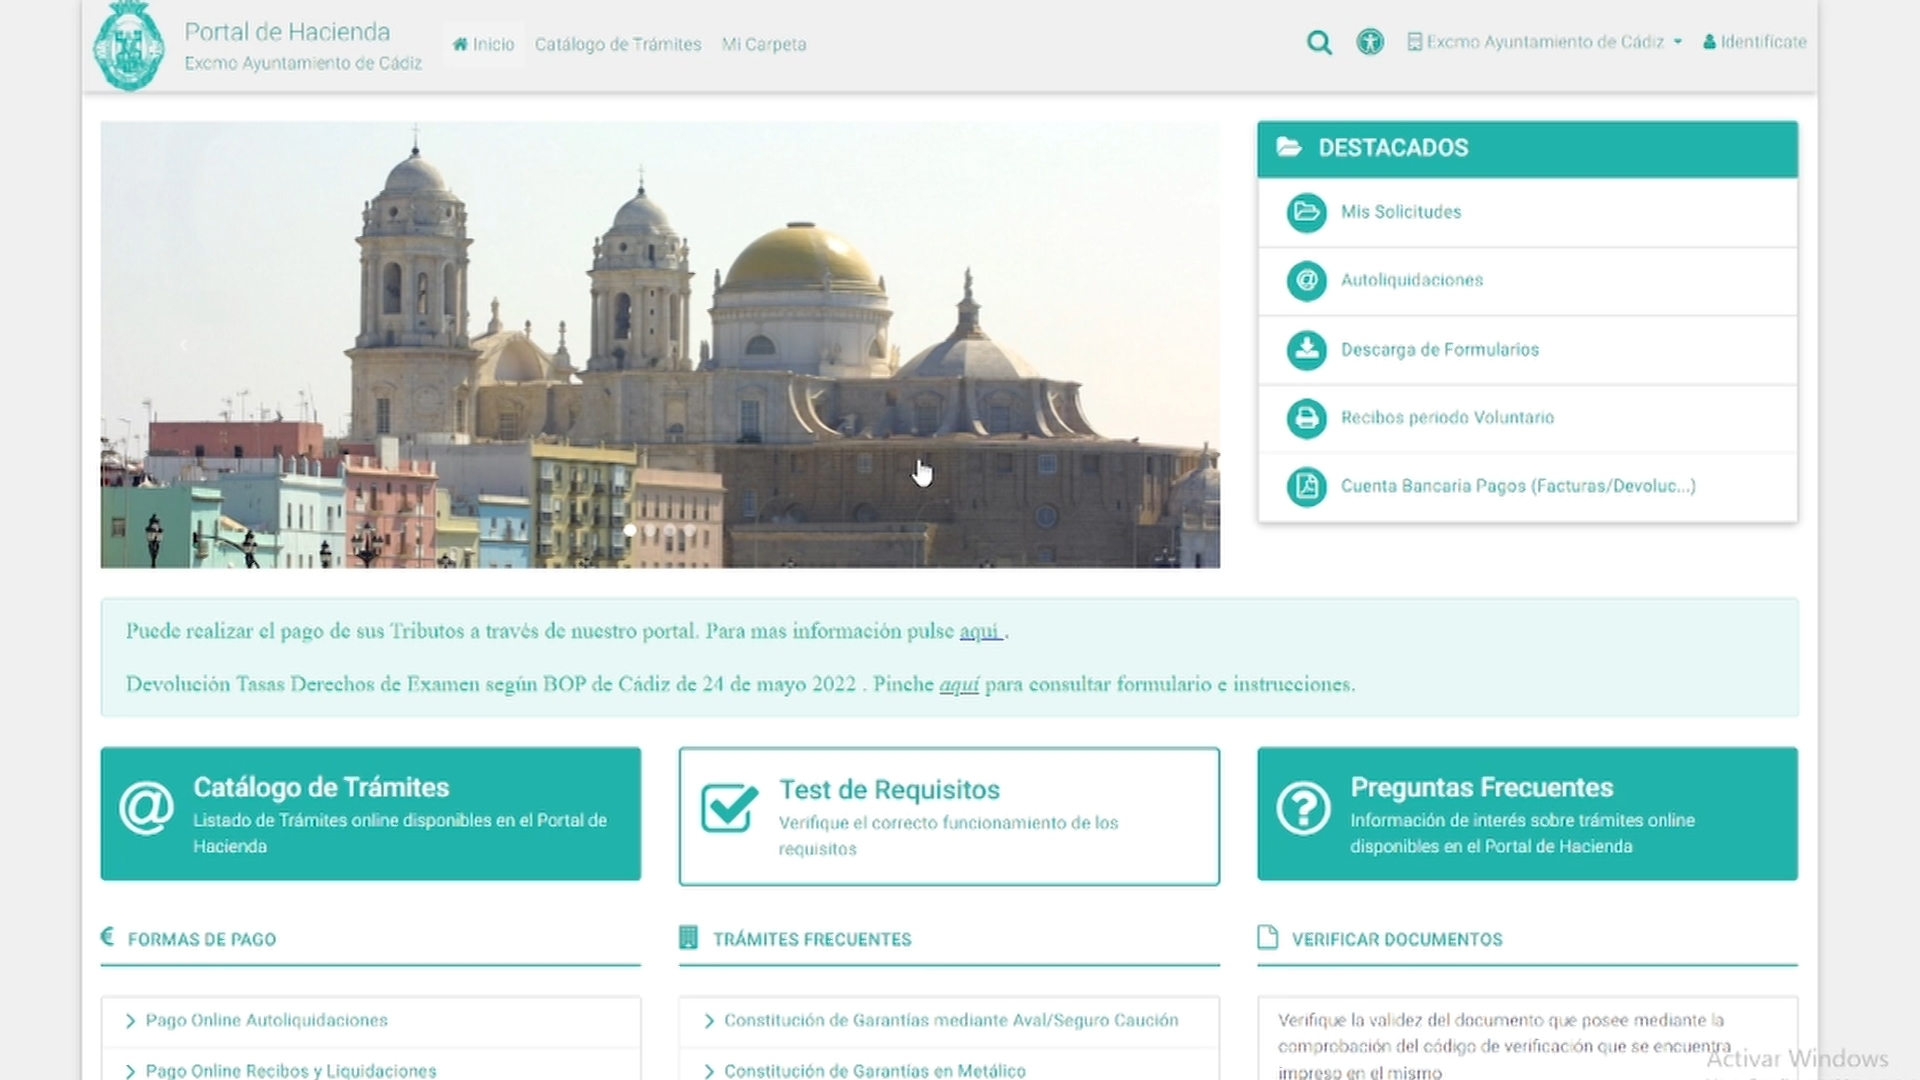The width and height of the screenshot is (1920, 1080).
Task: Open Constitución de Garantías mediante Aval/Seguro Caución
Action: point(950,1020)
